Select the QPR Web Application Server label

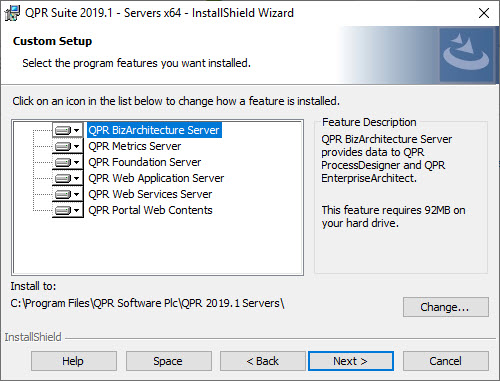pos(156,178)
